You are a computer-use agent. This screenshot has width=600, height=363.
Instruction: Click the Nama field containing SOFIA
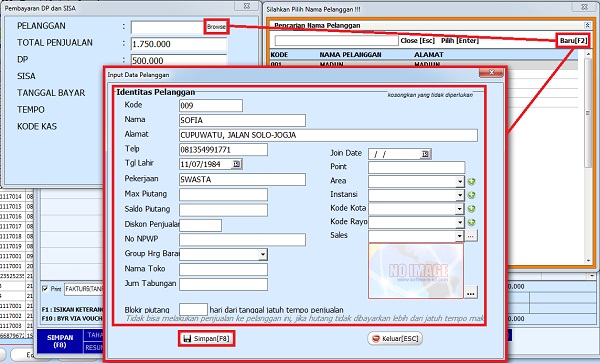pyautogui.click(x=242, y=120)
